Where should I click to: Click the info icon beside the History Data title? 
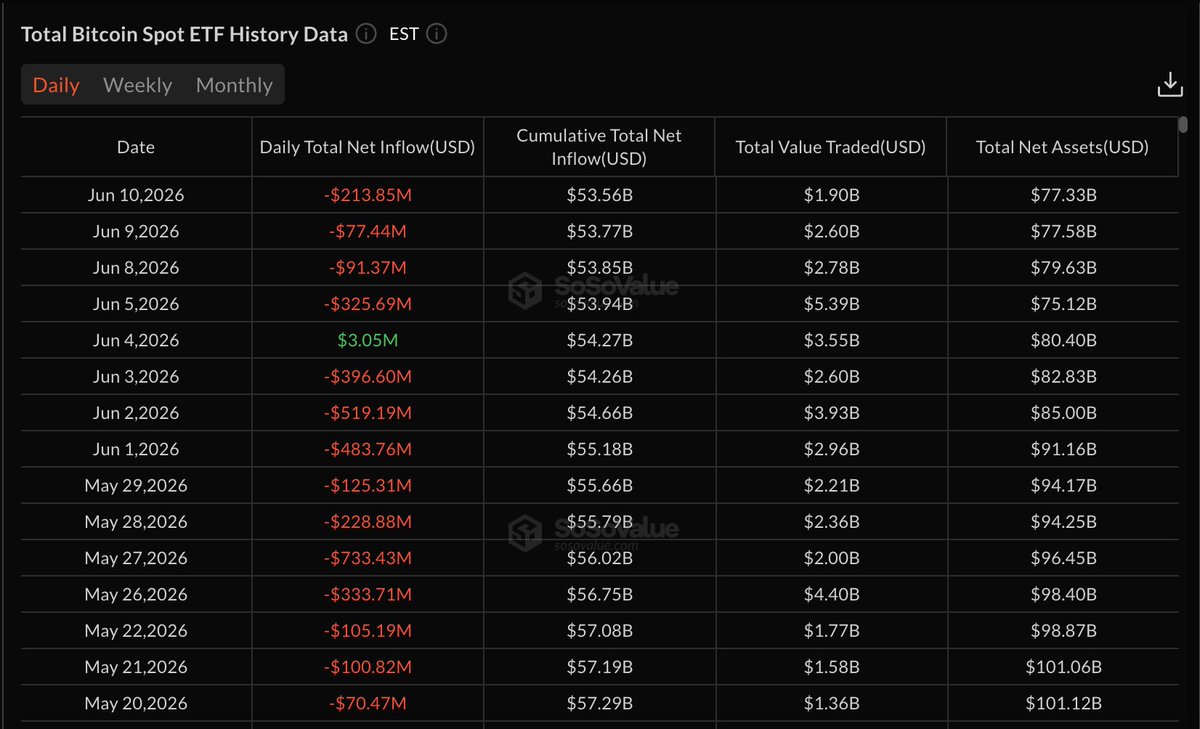point(367,34)
